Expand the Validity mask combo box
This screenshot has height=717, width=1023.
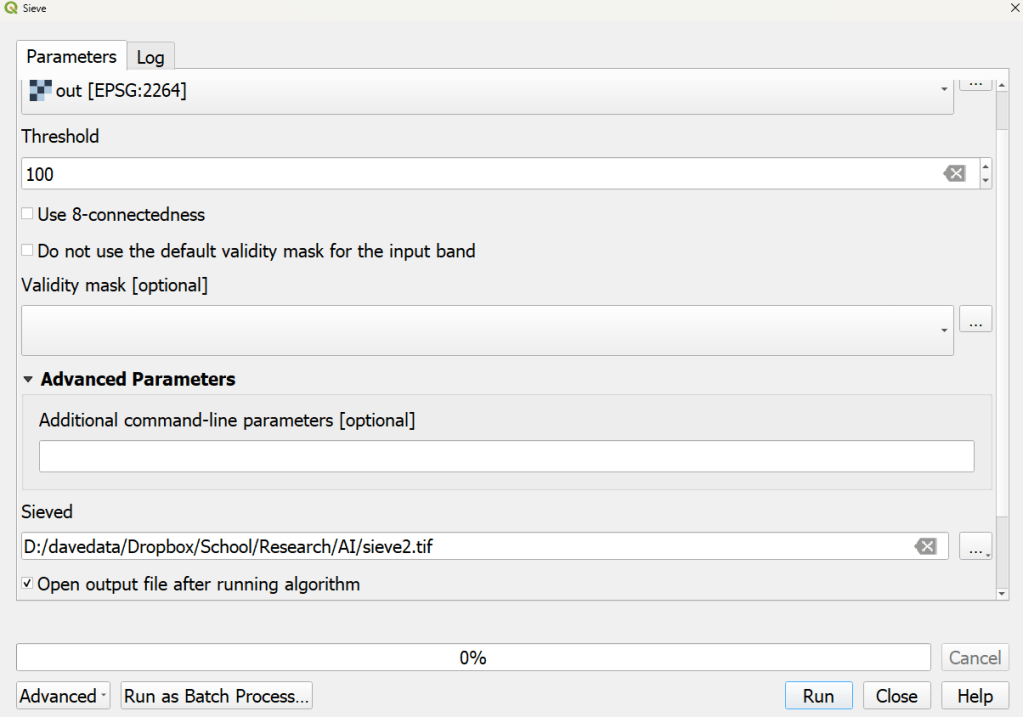(486, 330)
